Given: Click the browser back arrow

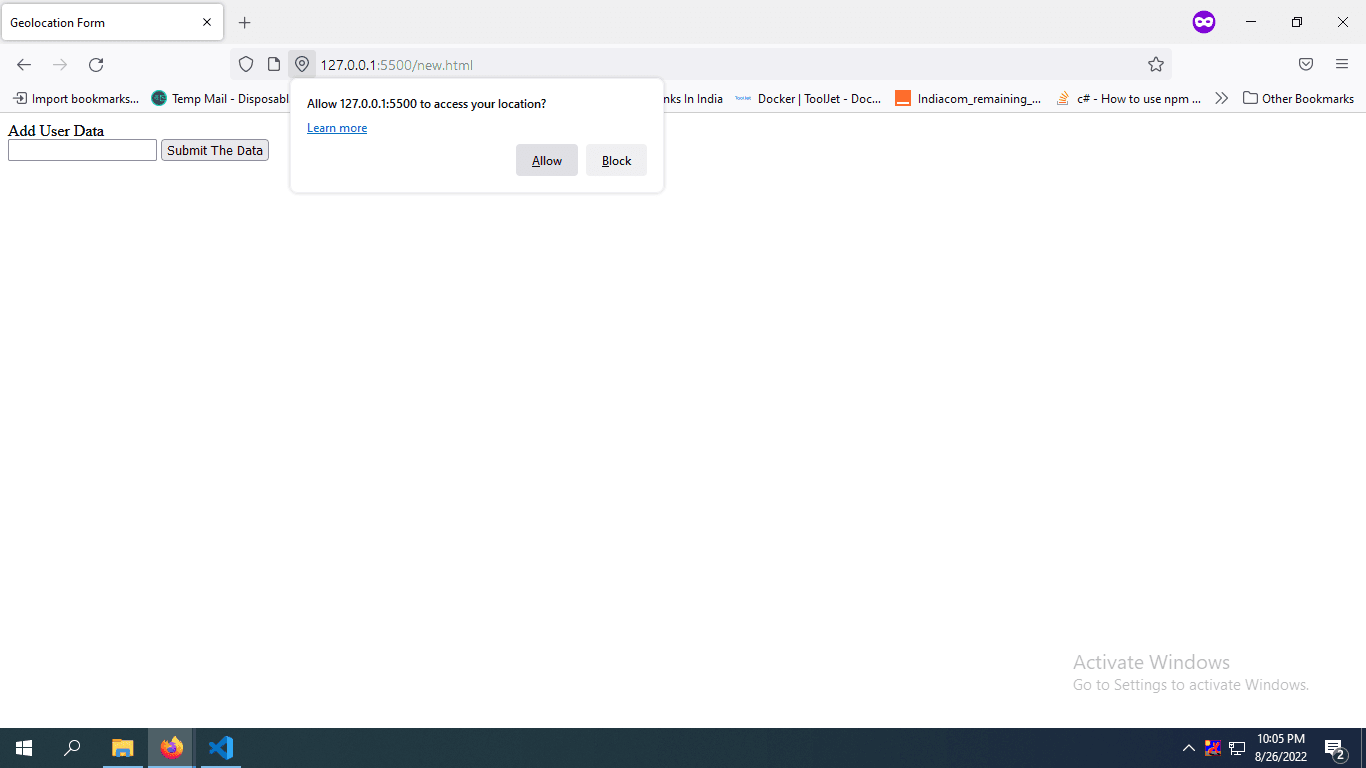Looking at the screenshot, I should pyautogui.click(x=24, y=65).
